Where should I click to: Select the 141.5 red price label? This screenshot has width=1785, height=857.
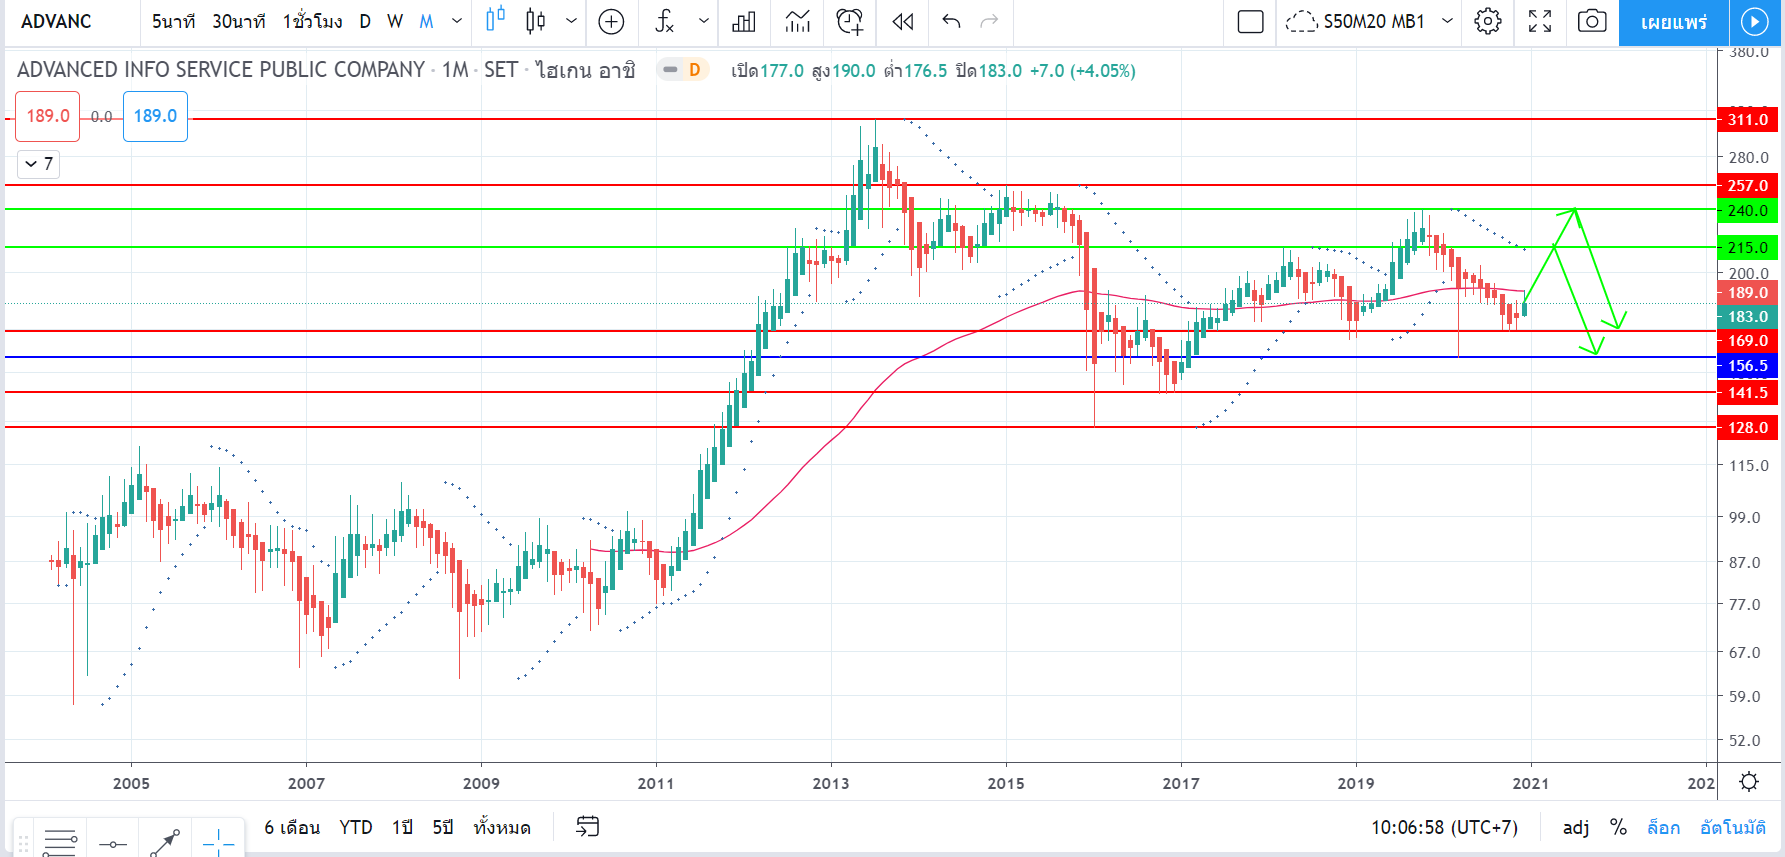[x=1748, y=392]
